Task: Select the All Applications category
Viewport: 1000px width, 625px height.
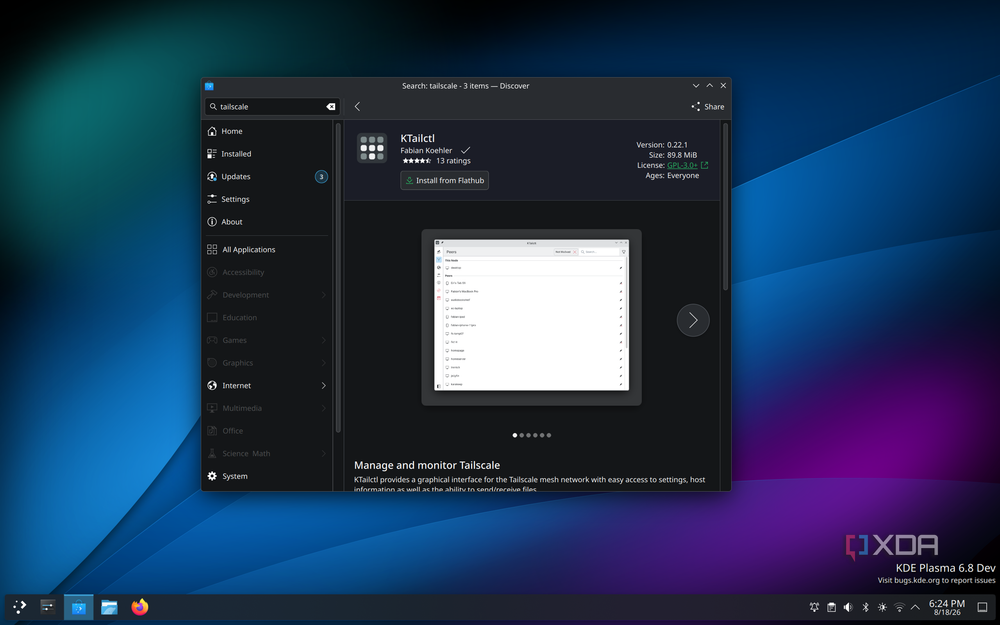Action: coord(268,249)
